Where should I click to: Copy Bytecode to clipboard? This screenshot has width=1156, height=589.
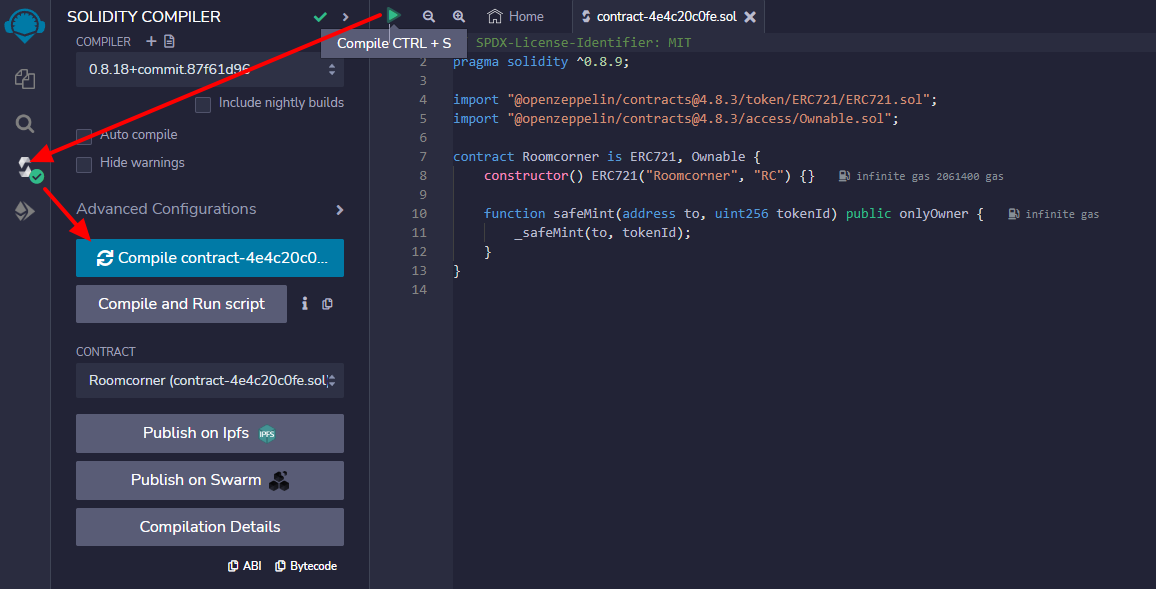(x=306, y=566)
